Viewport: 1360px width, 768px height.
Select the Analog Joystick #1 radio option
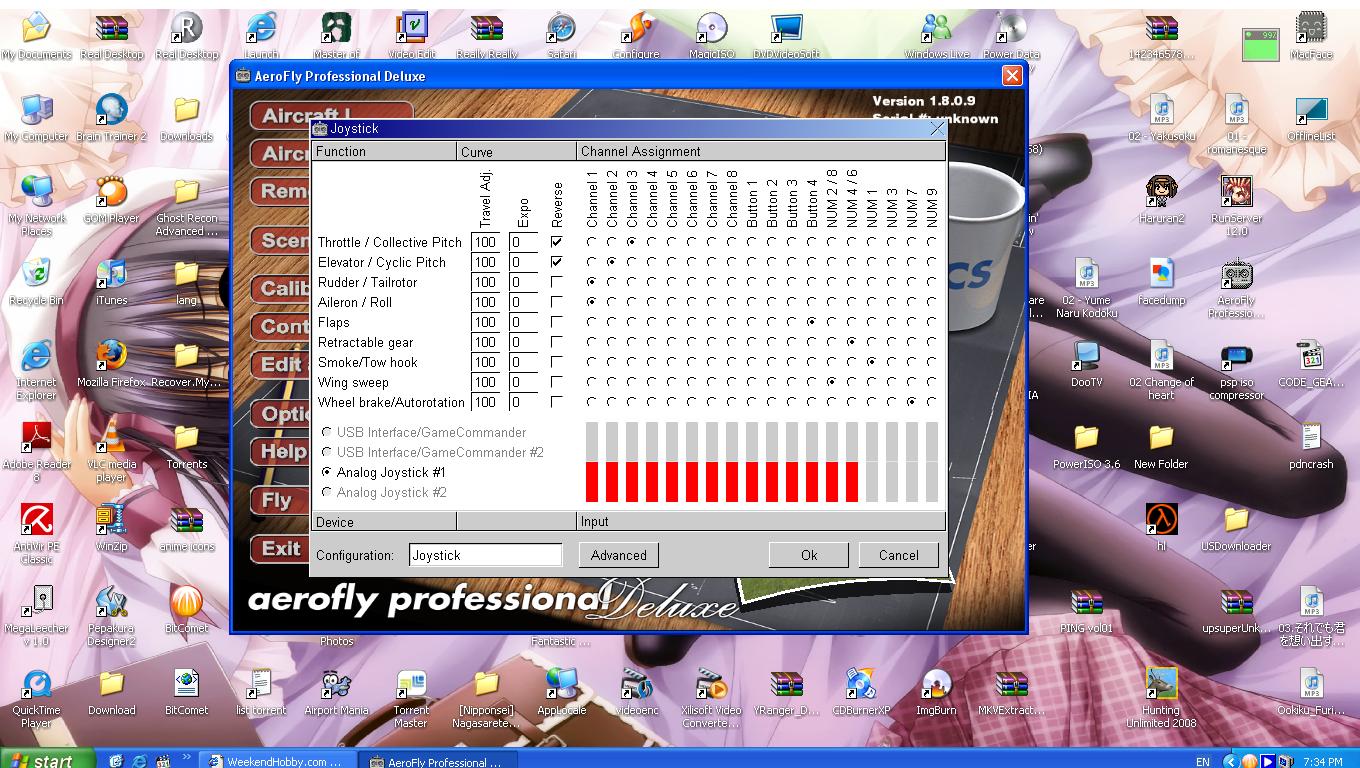click(327, 472)
